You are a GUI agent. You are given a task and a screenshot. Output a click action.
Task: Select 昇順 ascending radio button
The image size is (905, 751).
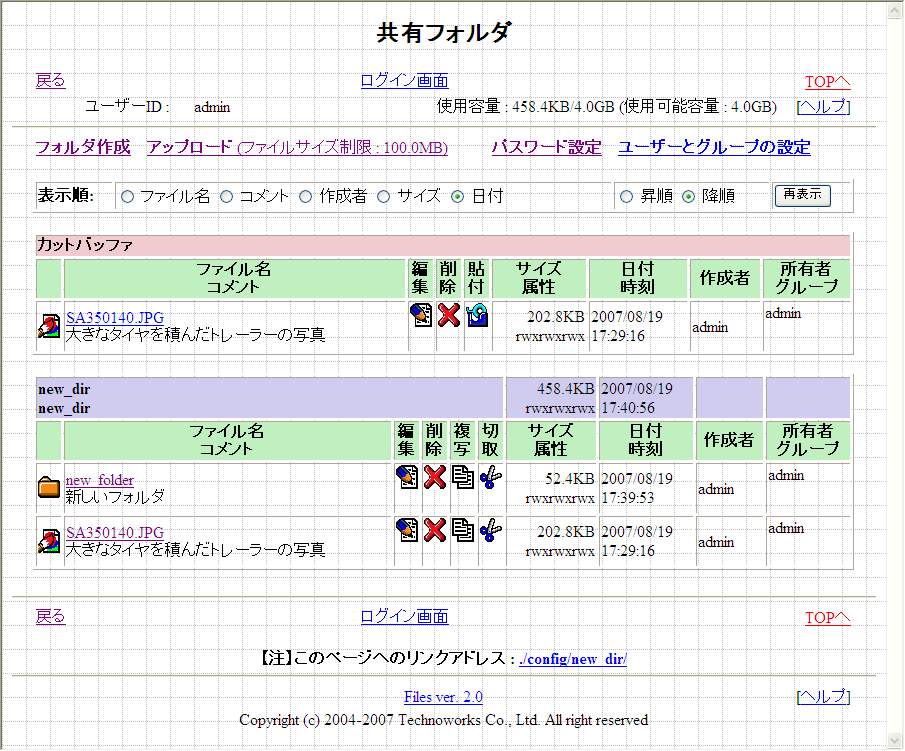coord(627,197)
